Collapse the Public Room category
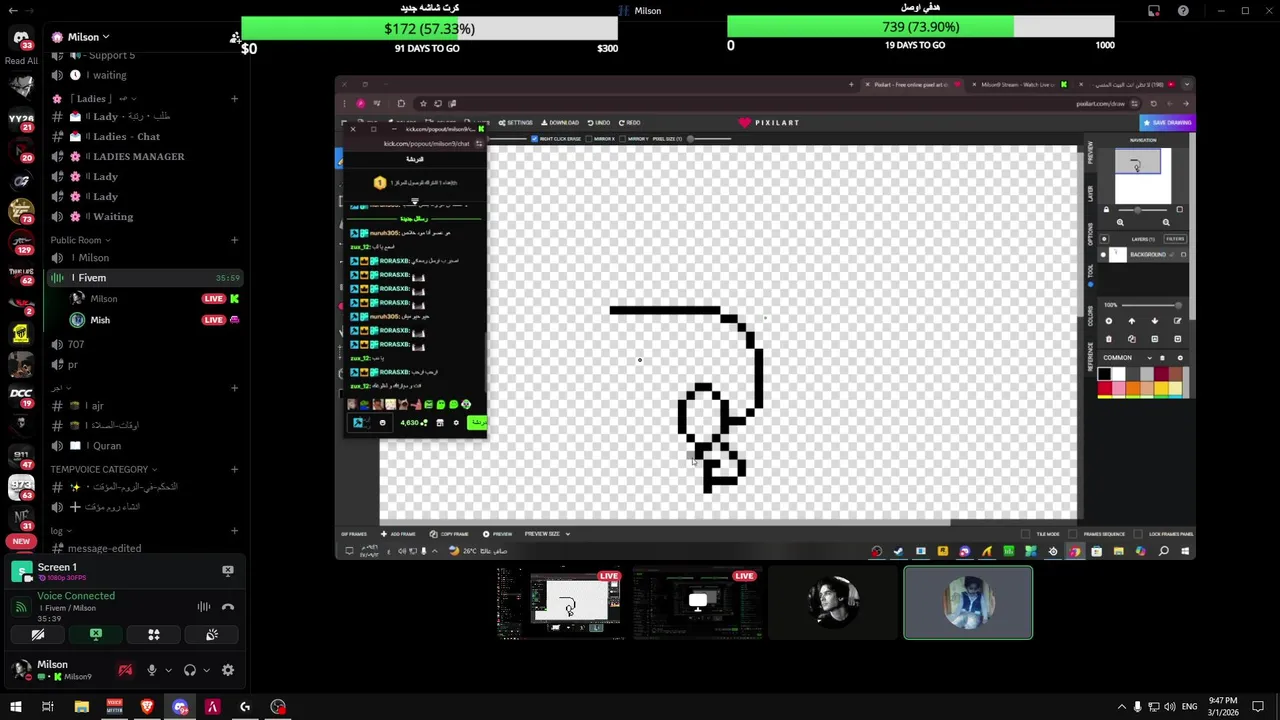Viewport: 1280px width, 720px height. coord(80,240)
